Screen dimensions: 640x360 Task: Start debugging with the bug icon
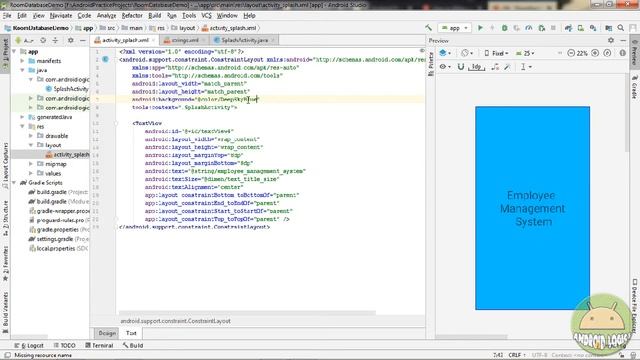click(504, 28)
